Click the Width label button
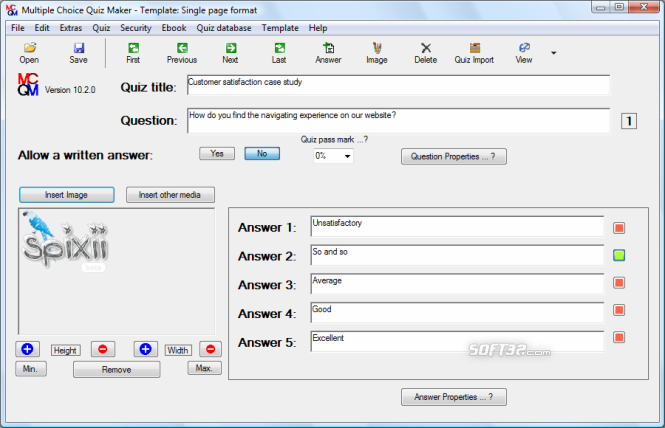Screen dimensions: 665x428 click(x=178, y=350)
